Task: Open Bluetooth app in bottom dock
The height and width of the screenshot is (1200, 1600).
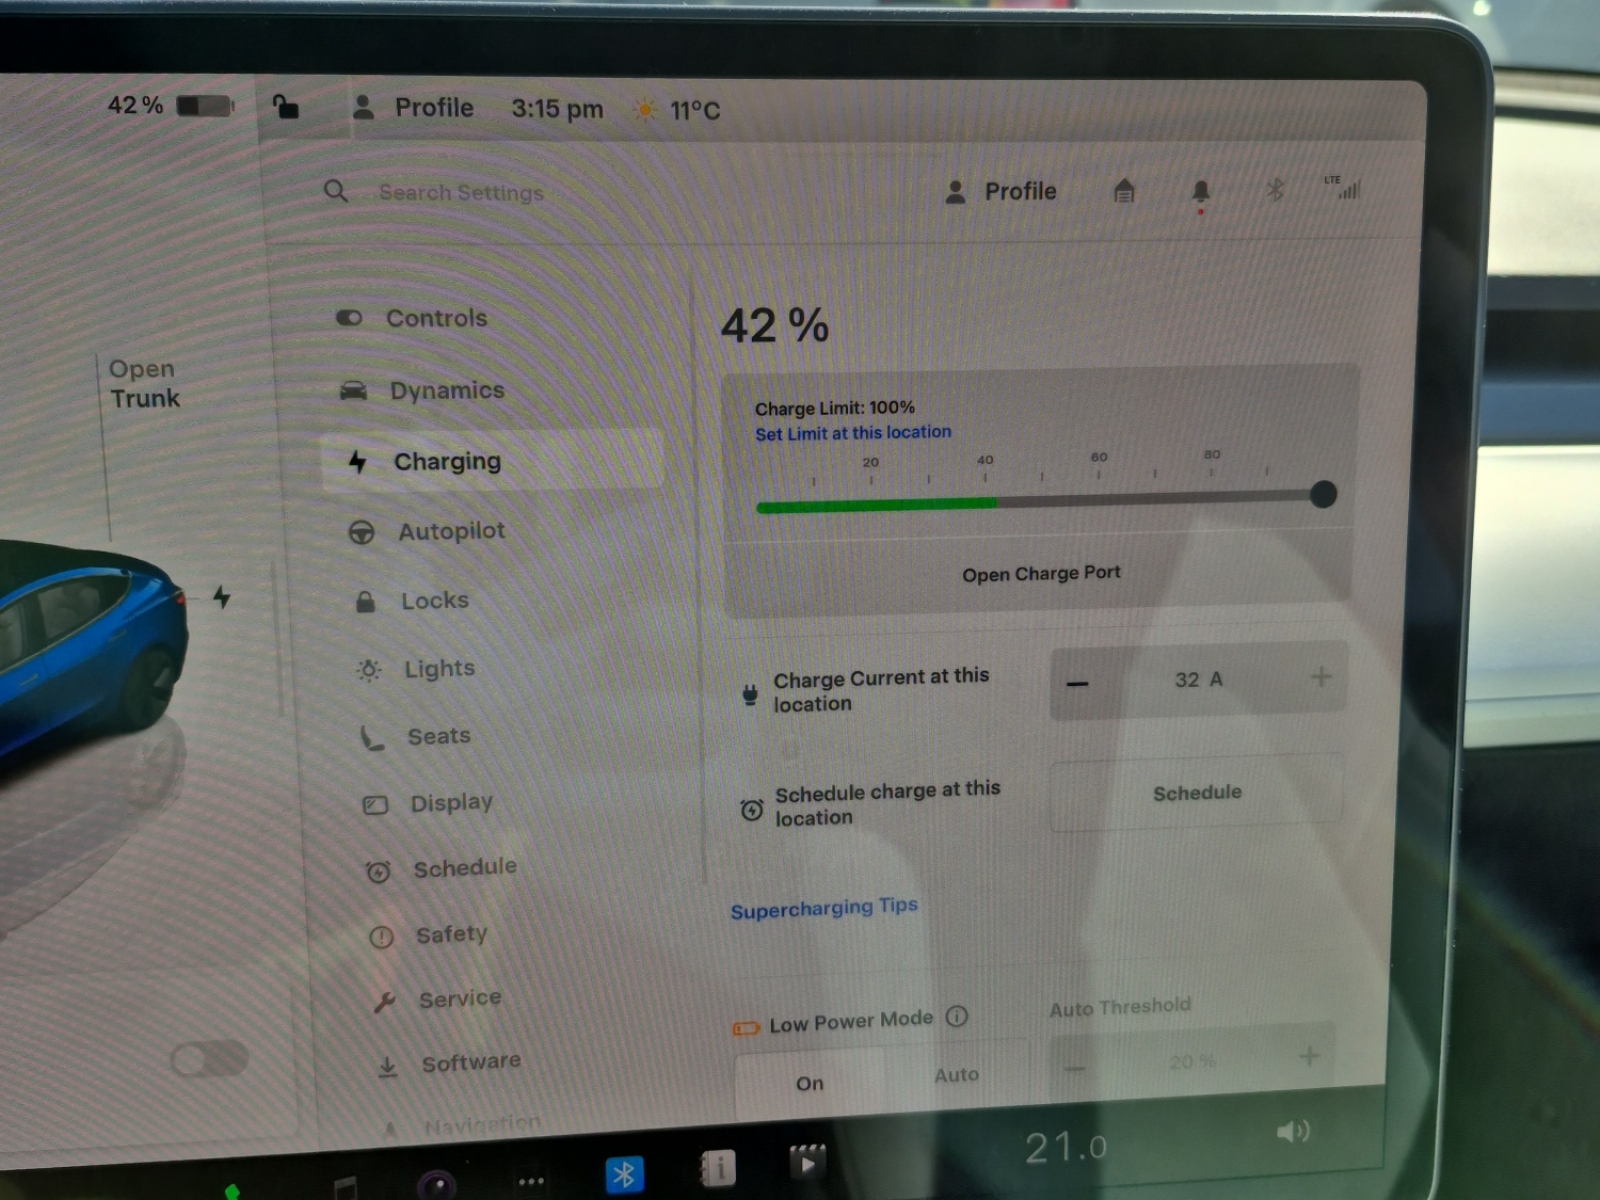Action: point(625,1174)
